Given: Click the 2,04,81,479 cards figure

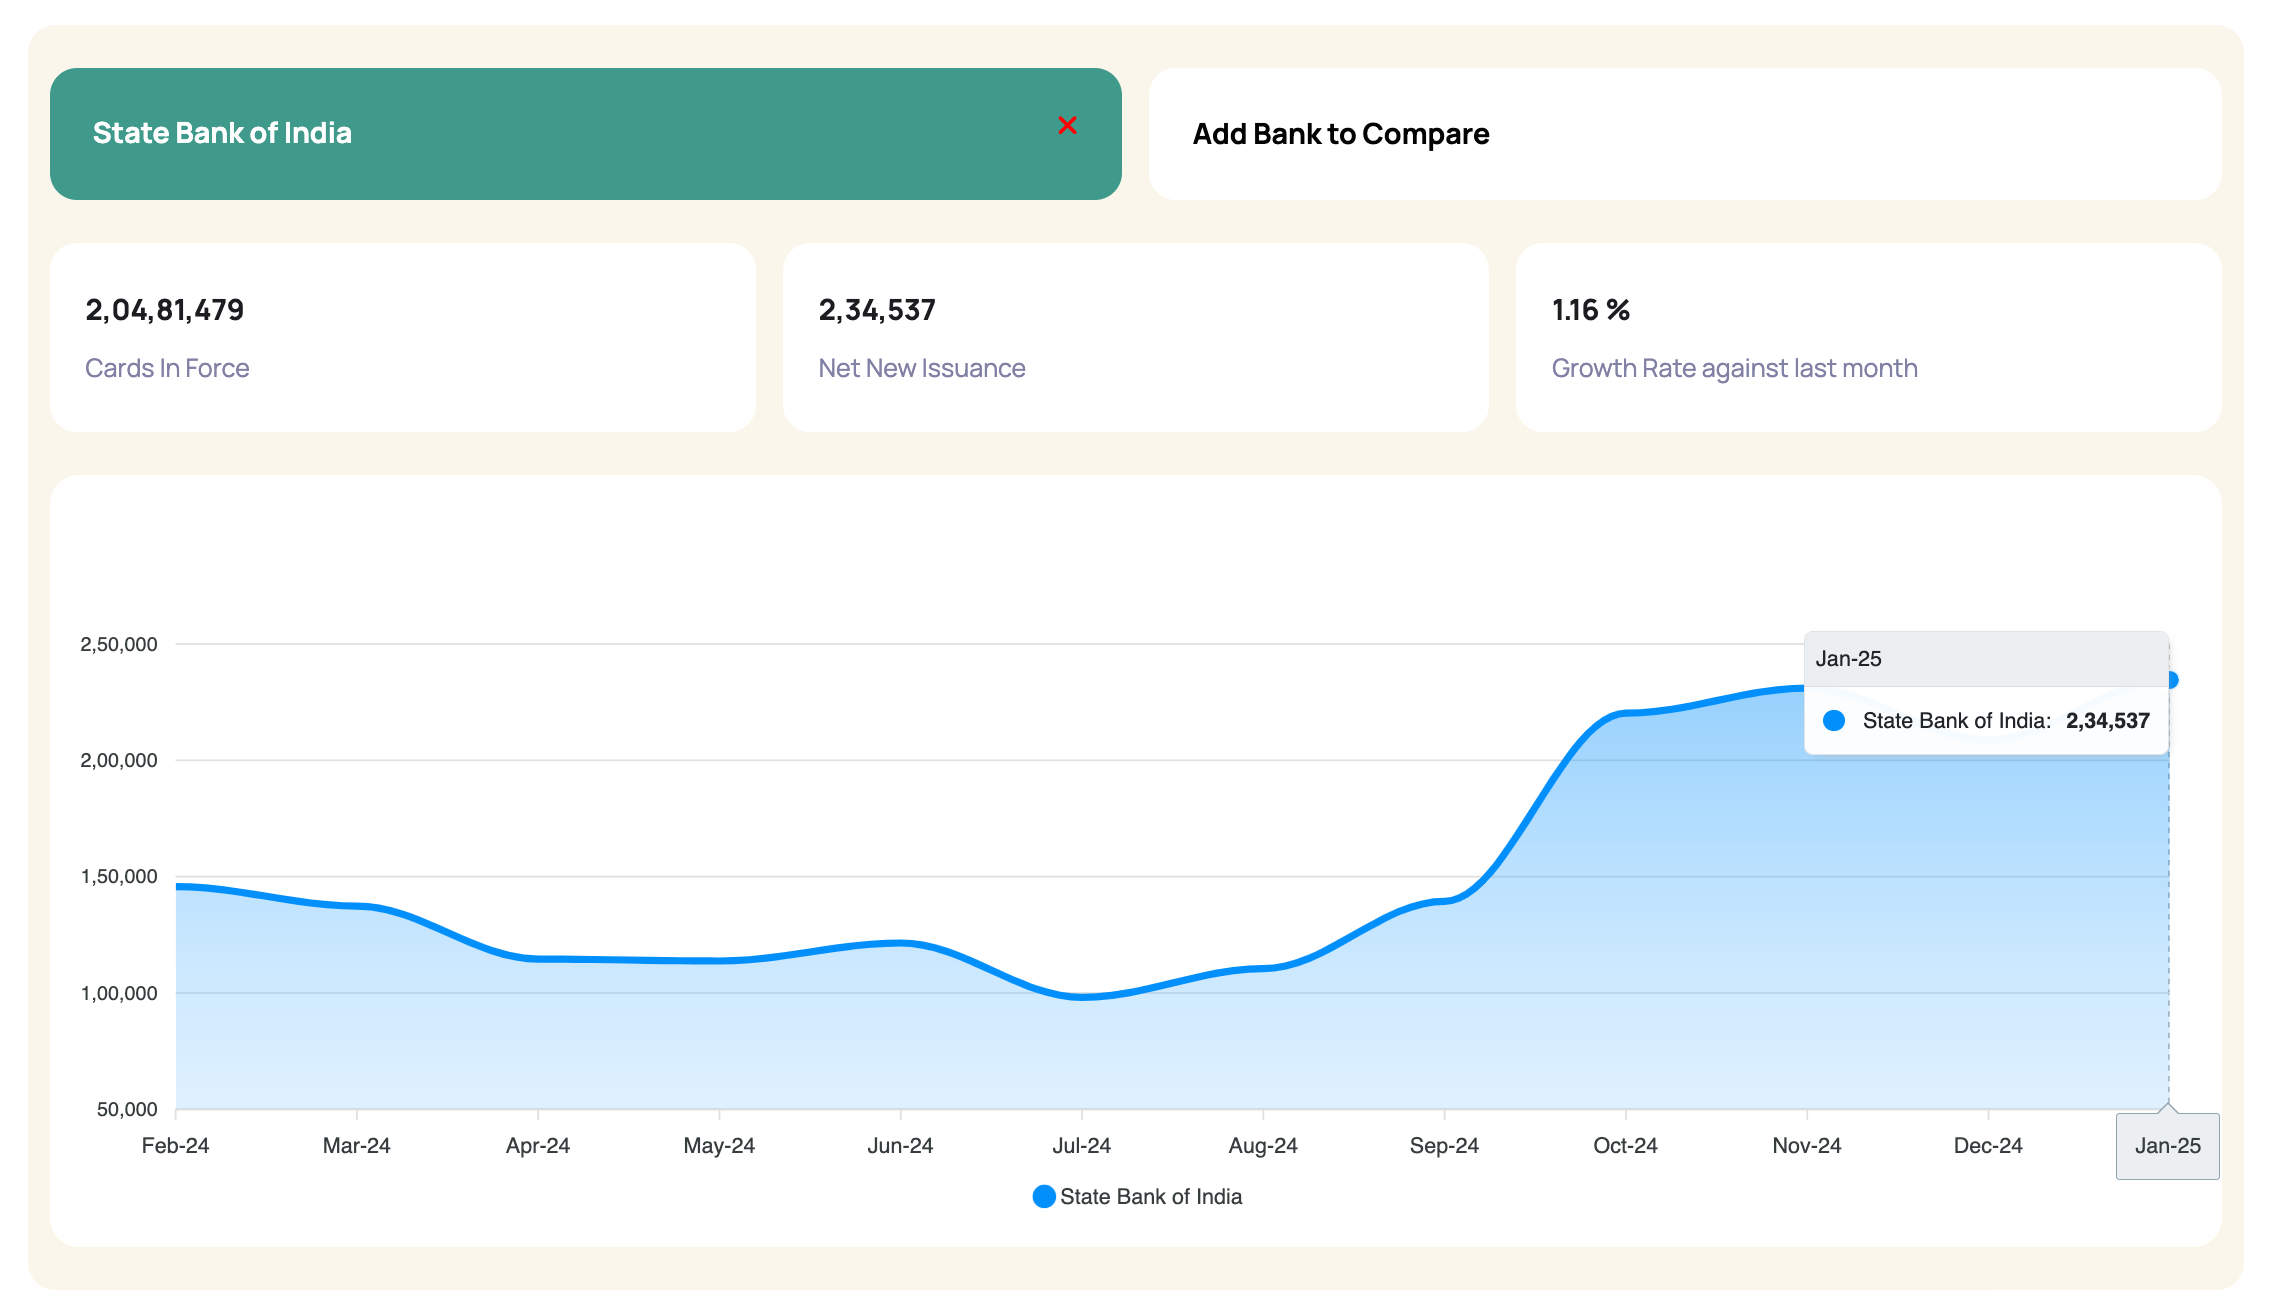Looking at the screenshot, I should 165,310.
